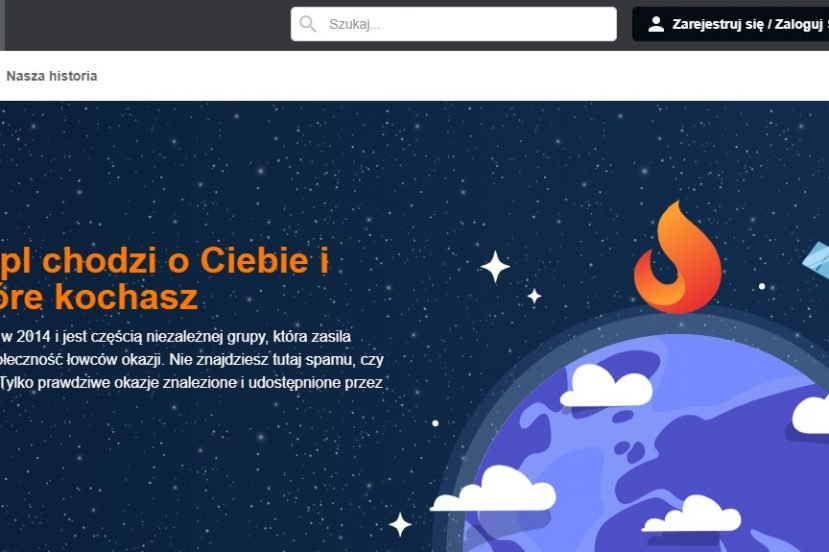Viewport: 829px width, 552px height.
Task: Click the orange flame logo
Action: click(678, 257)
